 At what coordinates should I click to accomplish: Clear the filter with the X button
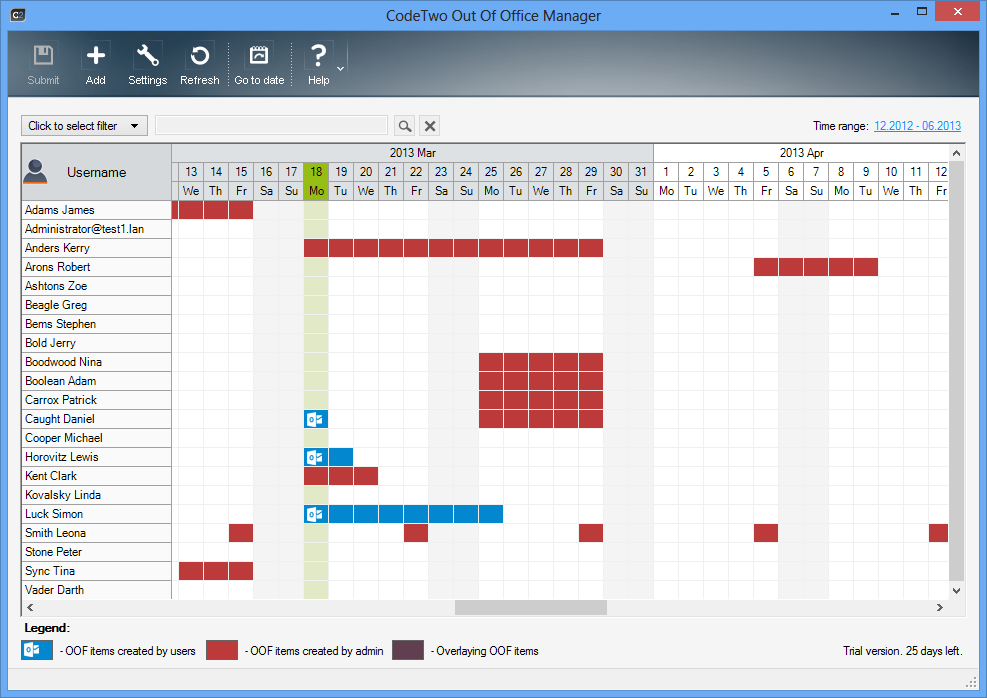pos(430,126)
